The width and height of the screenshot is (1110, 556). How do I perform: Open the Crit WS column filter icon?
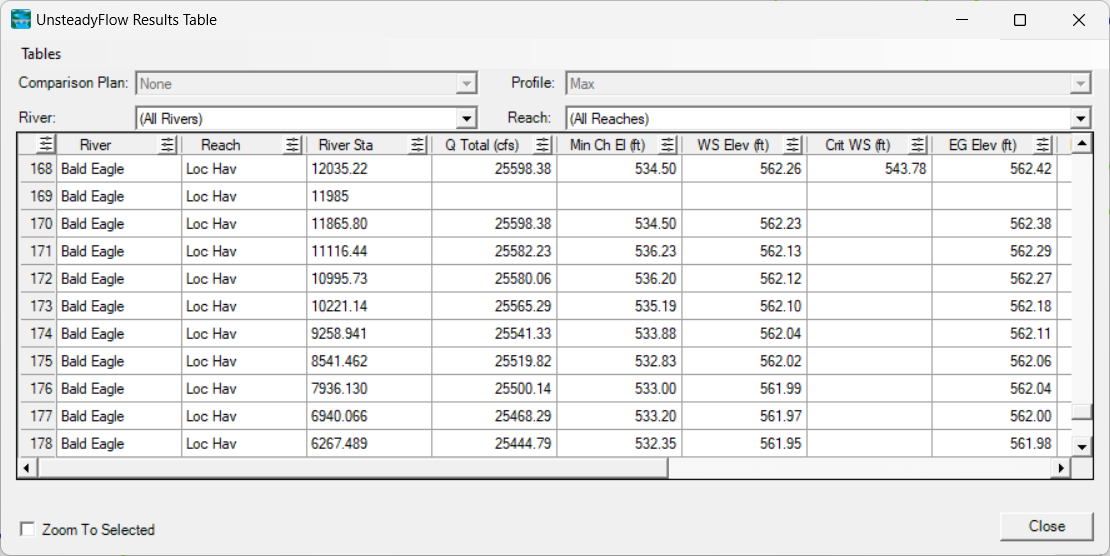click(x=918, y=145)
